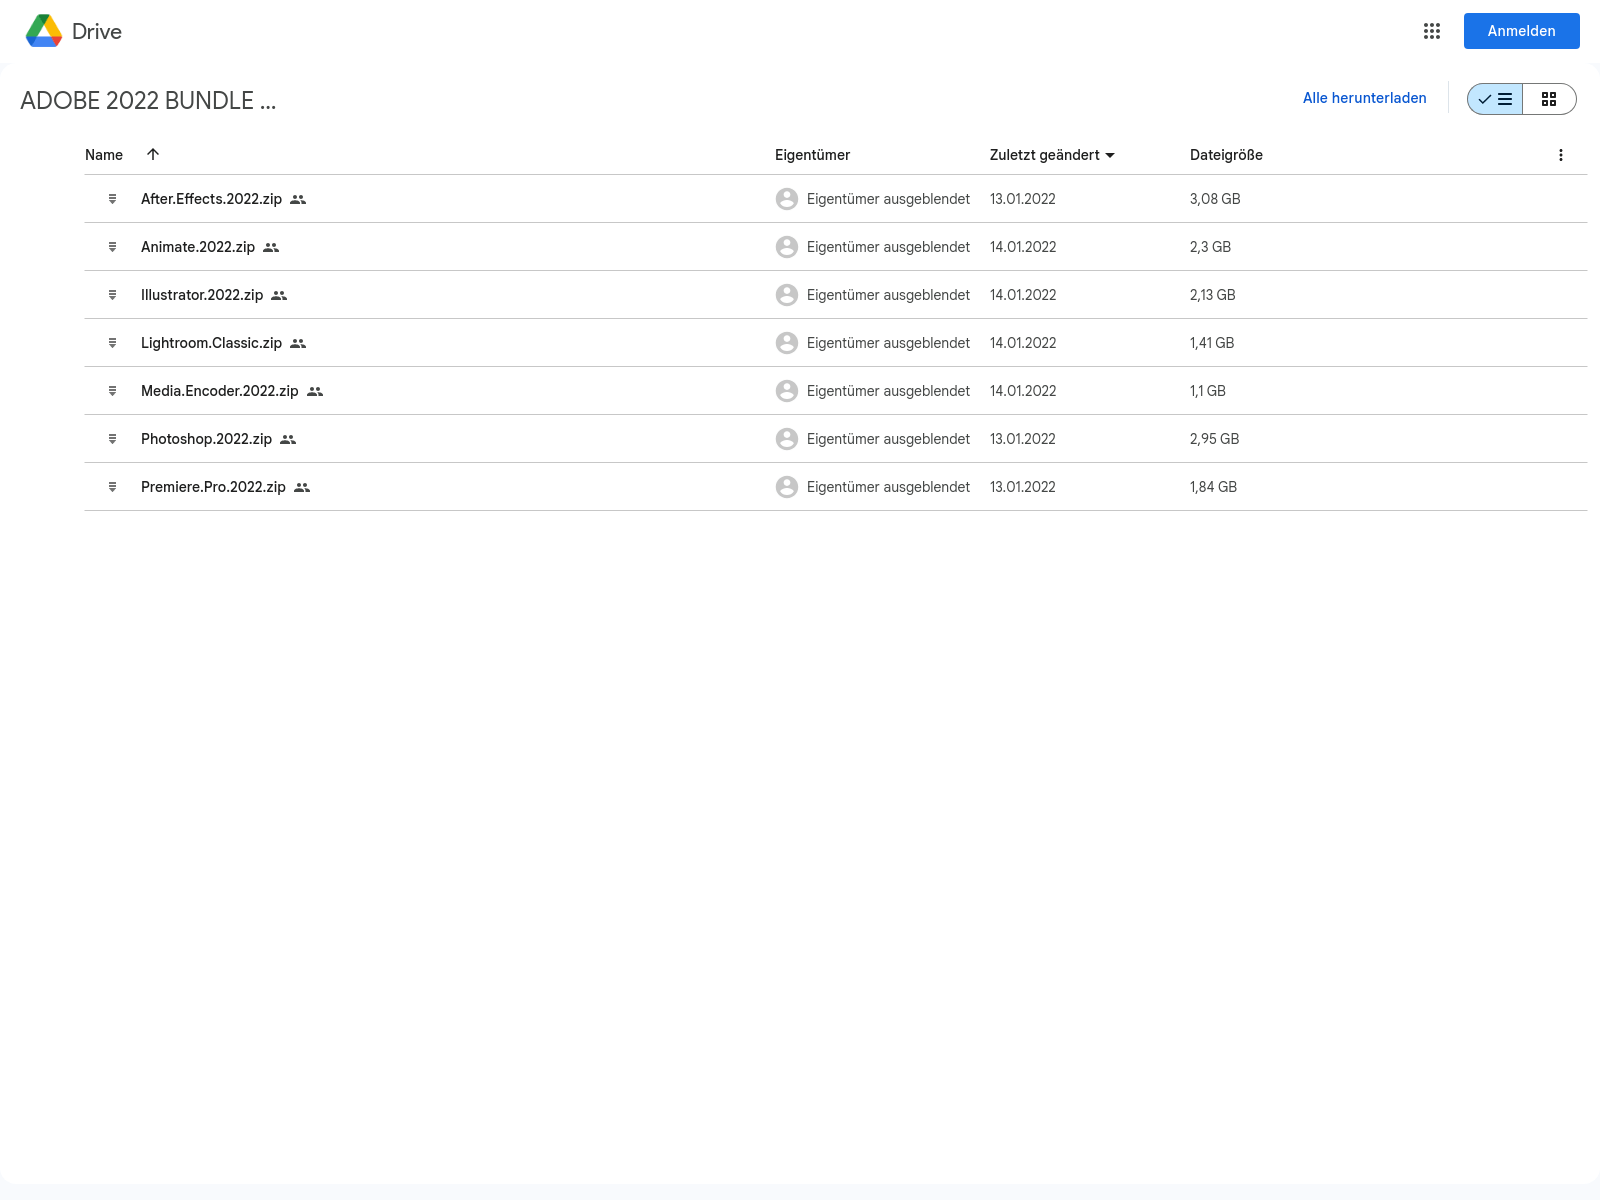Click the shared icon next to Lightroom.Classic.zip
1600x1200 pixels.
298,344
